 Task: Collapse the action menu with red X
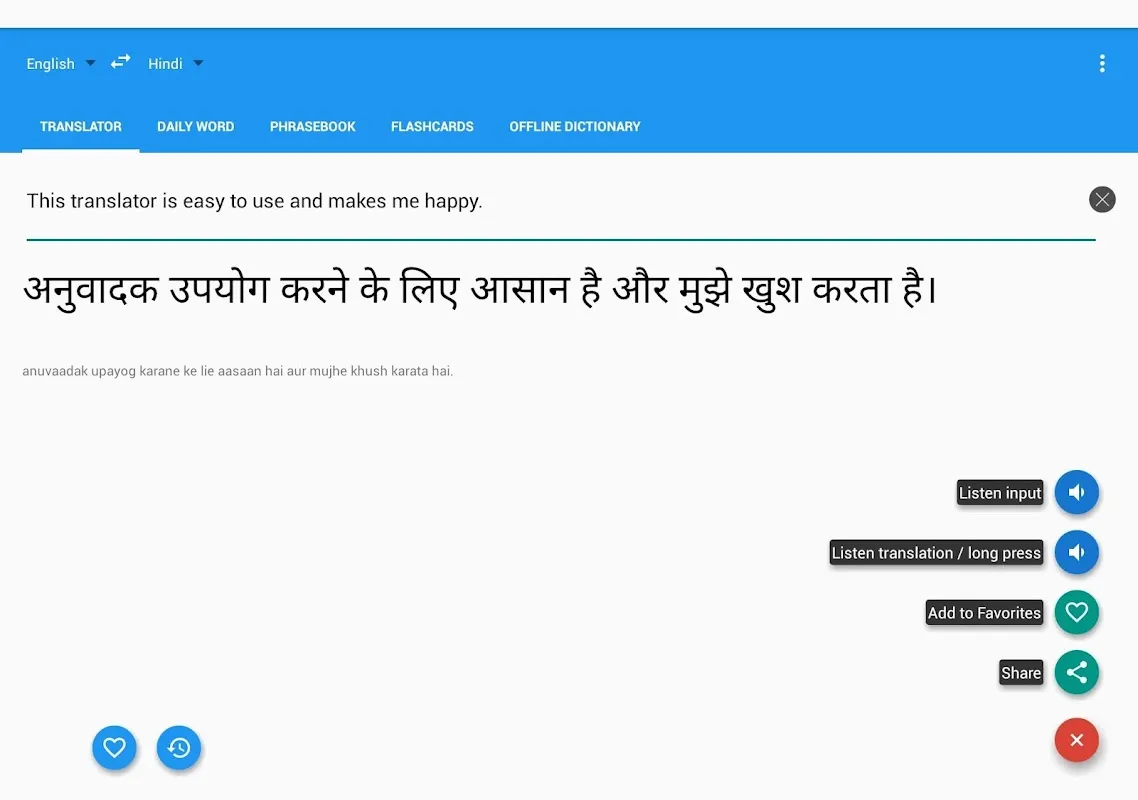tap(1076, 740)
